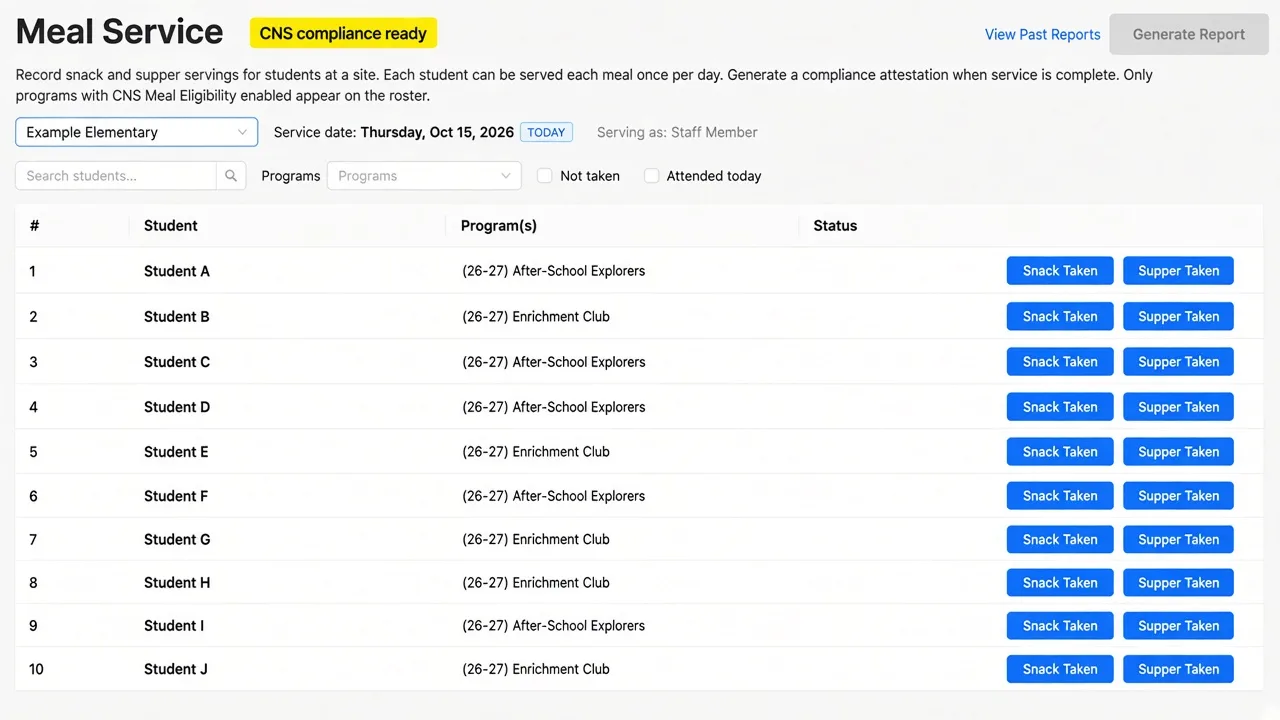This screenshot has width=1280, height=720.
Task: Select the Student F name cell
Action: 176,496
